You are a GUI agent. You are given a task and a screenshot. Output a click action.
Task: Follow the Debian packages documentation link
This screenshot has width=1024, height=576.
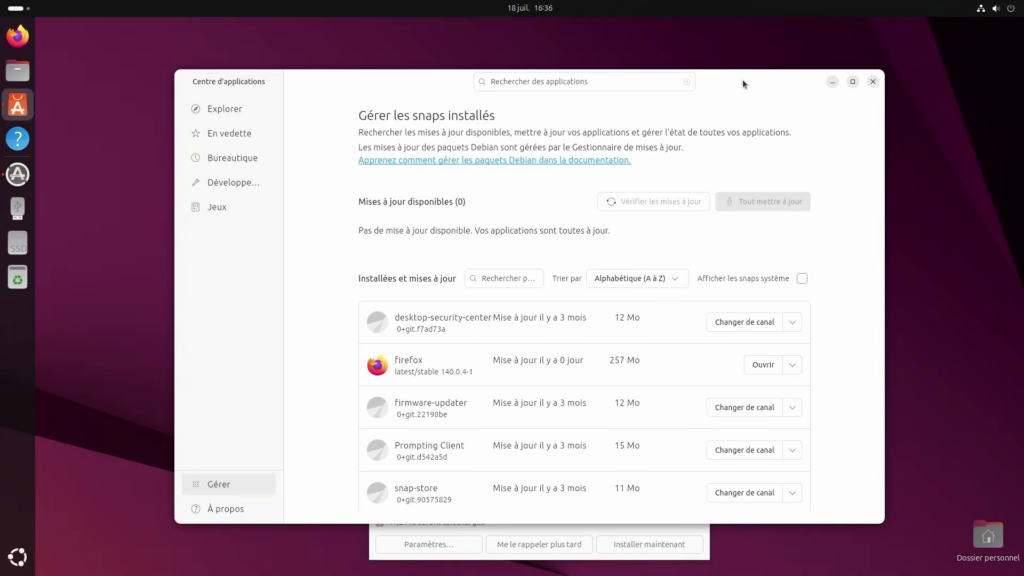[494, 160]
